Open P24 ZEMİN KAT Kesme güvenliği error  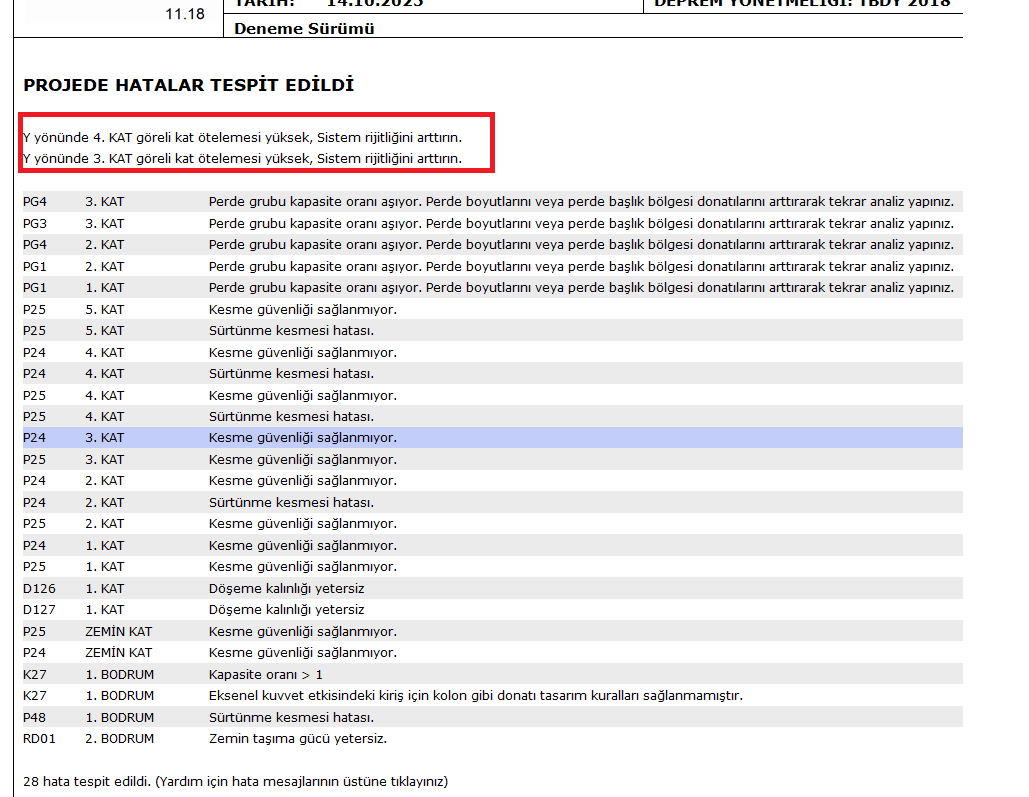point(302,653)
